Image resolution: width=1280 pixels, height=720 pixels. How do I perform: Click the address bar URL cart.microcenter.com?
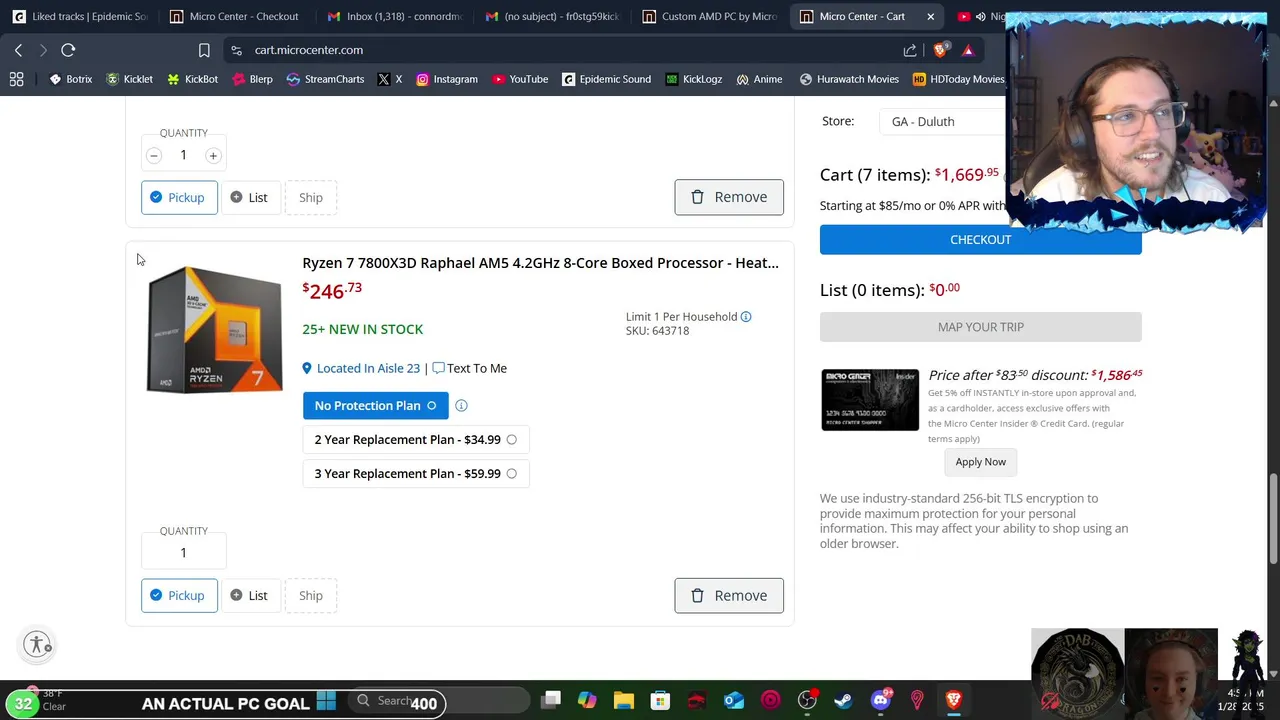click(308, 50)
